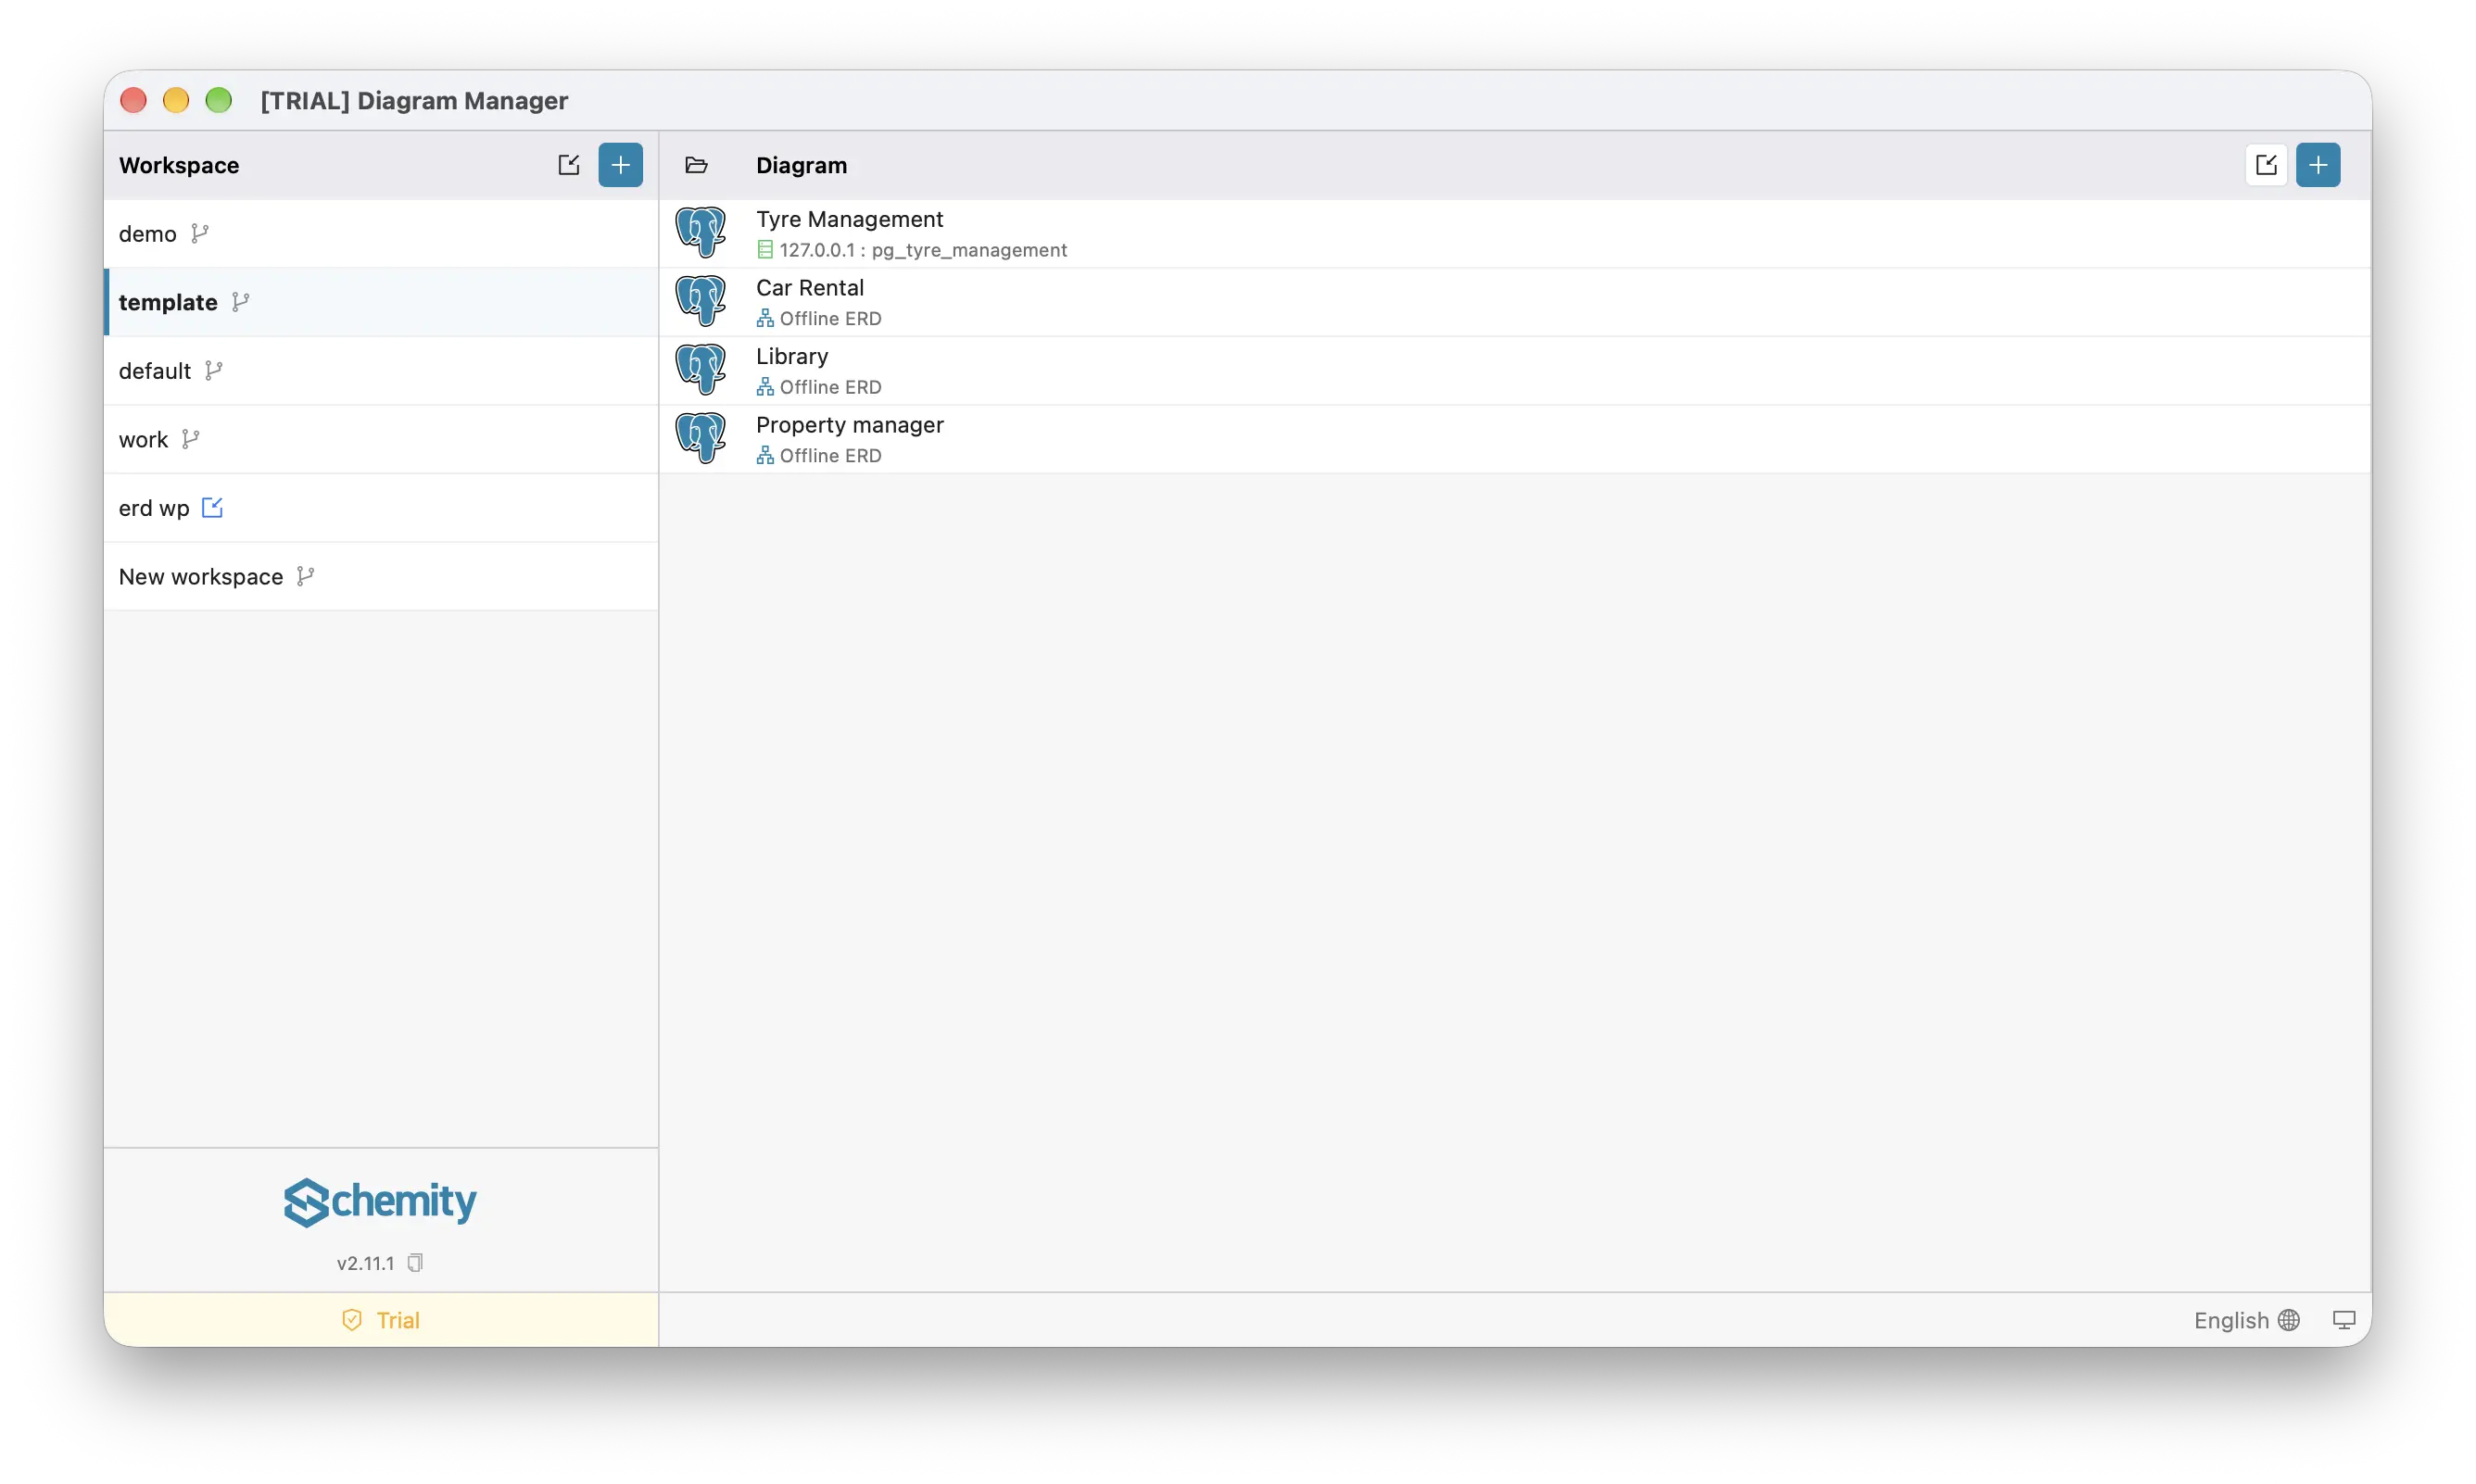Click the branch icon next to default workspace
2476x1484 pixels.
click(x=214, y=370)
